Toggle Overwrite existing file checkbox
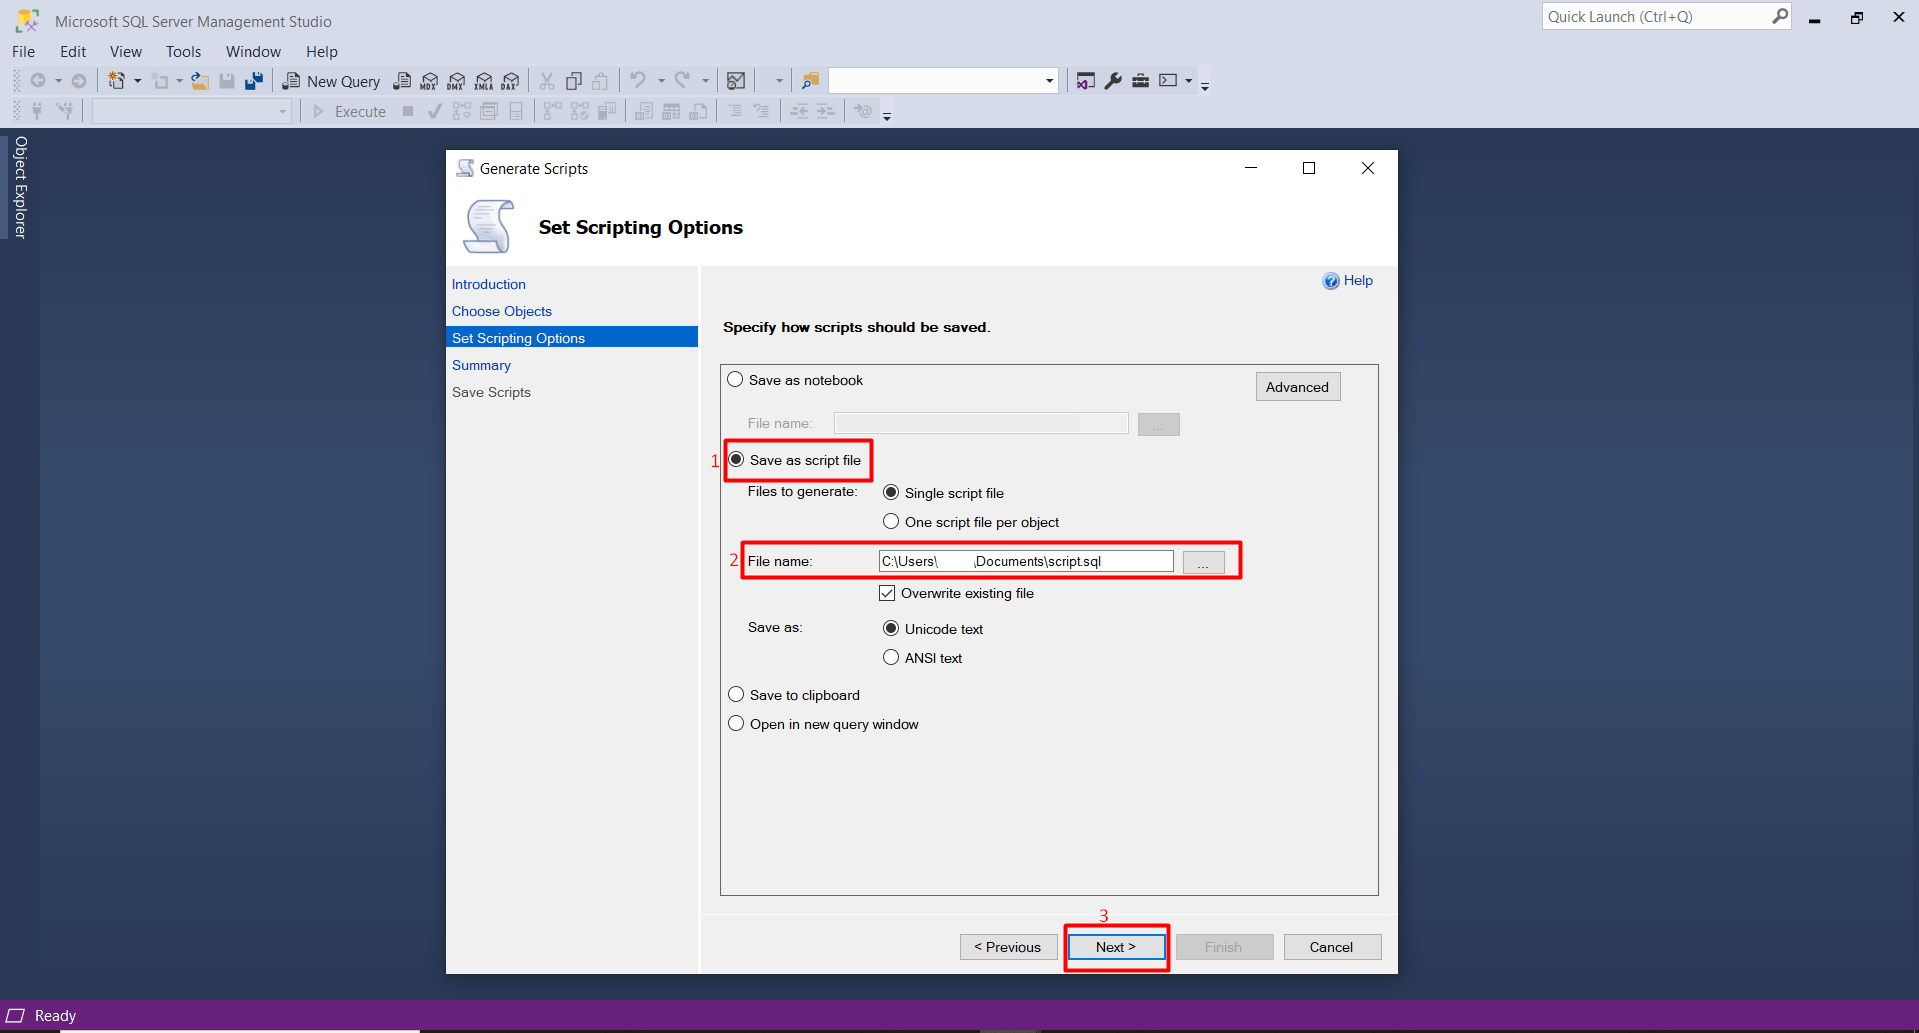Screen dimensions: 1919x1033 887,593
